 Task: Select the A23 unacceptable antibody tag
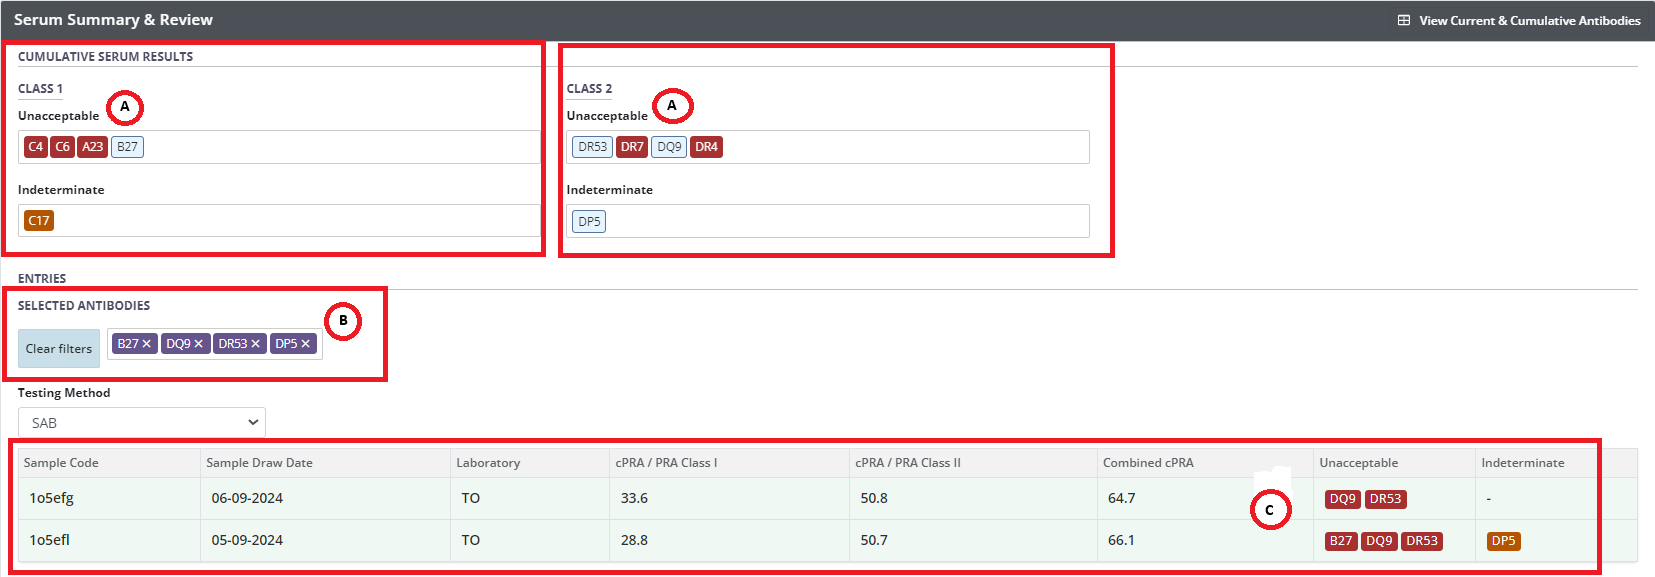(x=93, y=147)
